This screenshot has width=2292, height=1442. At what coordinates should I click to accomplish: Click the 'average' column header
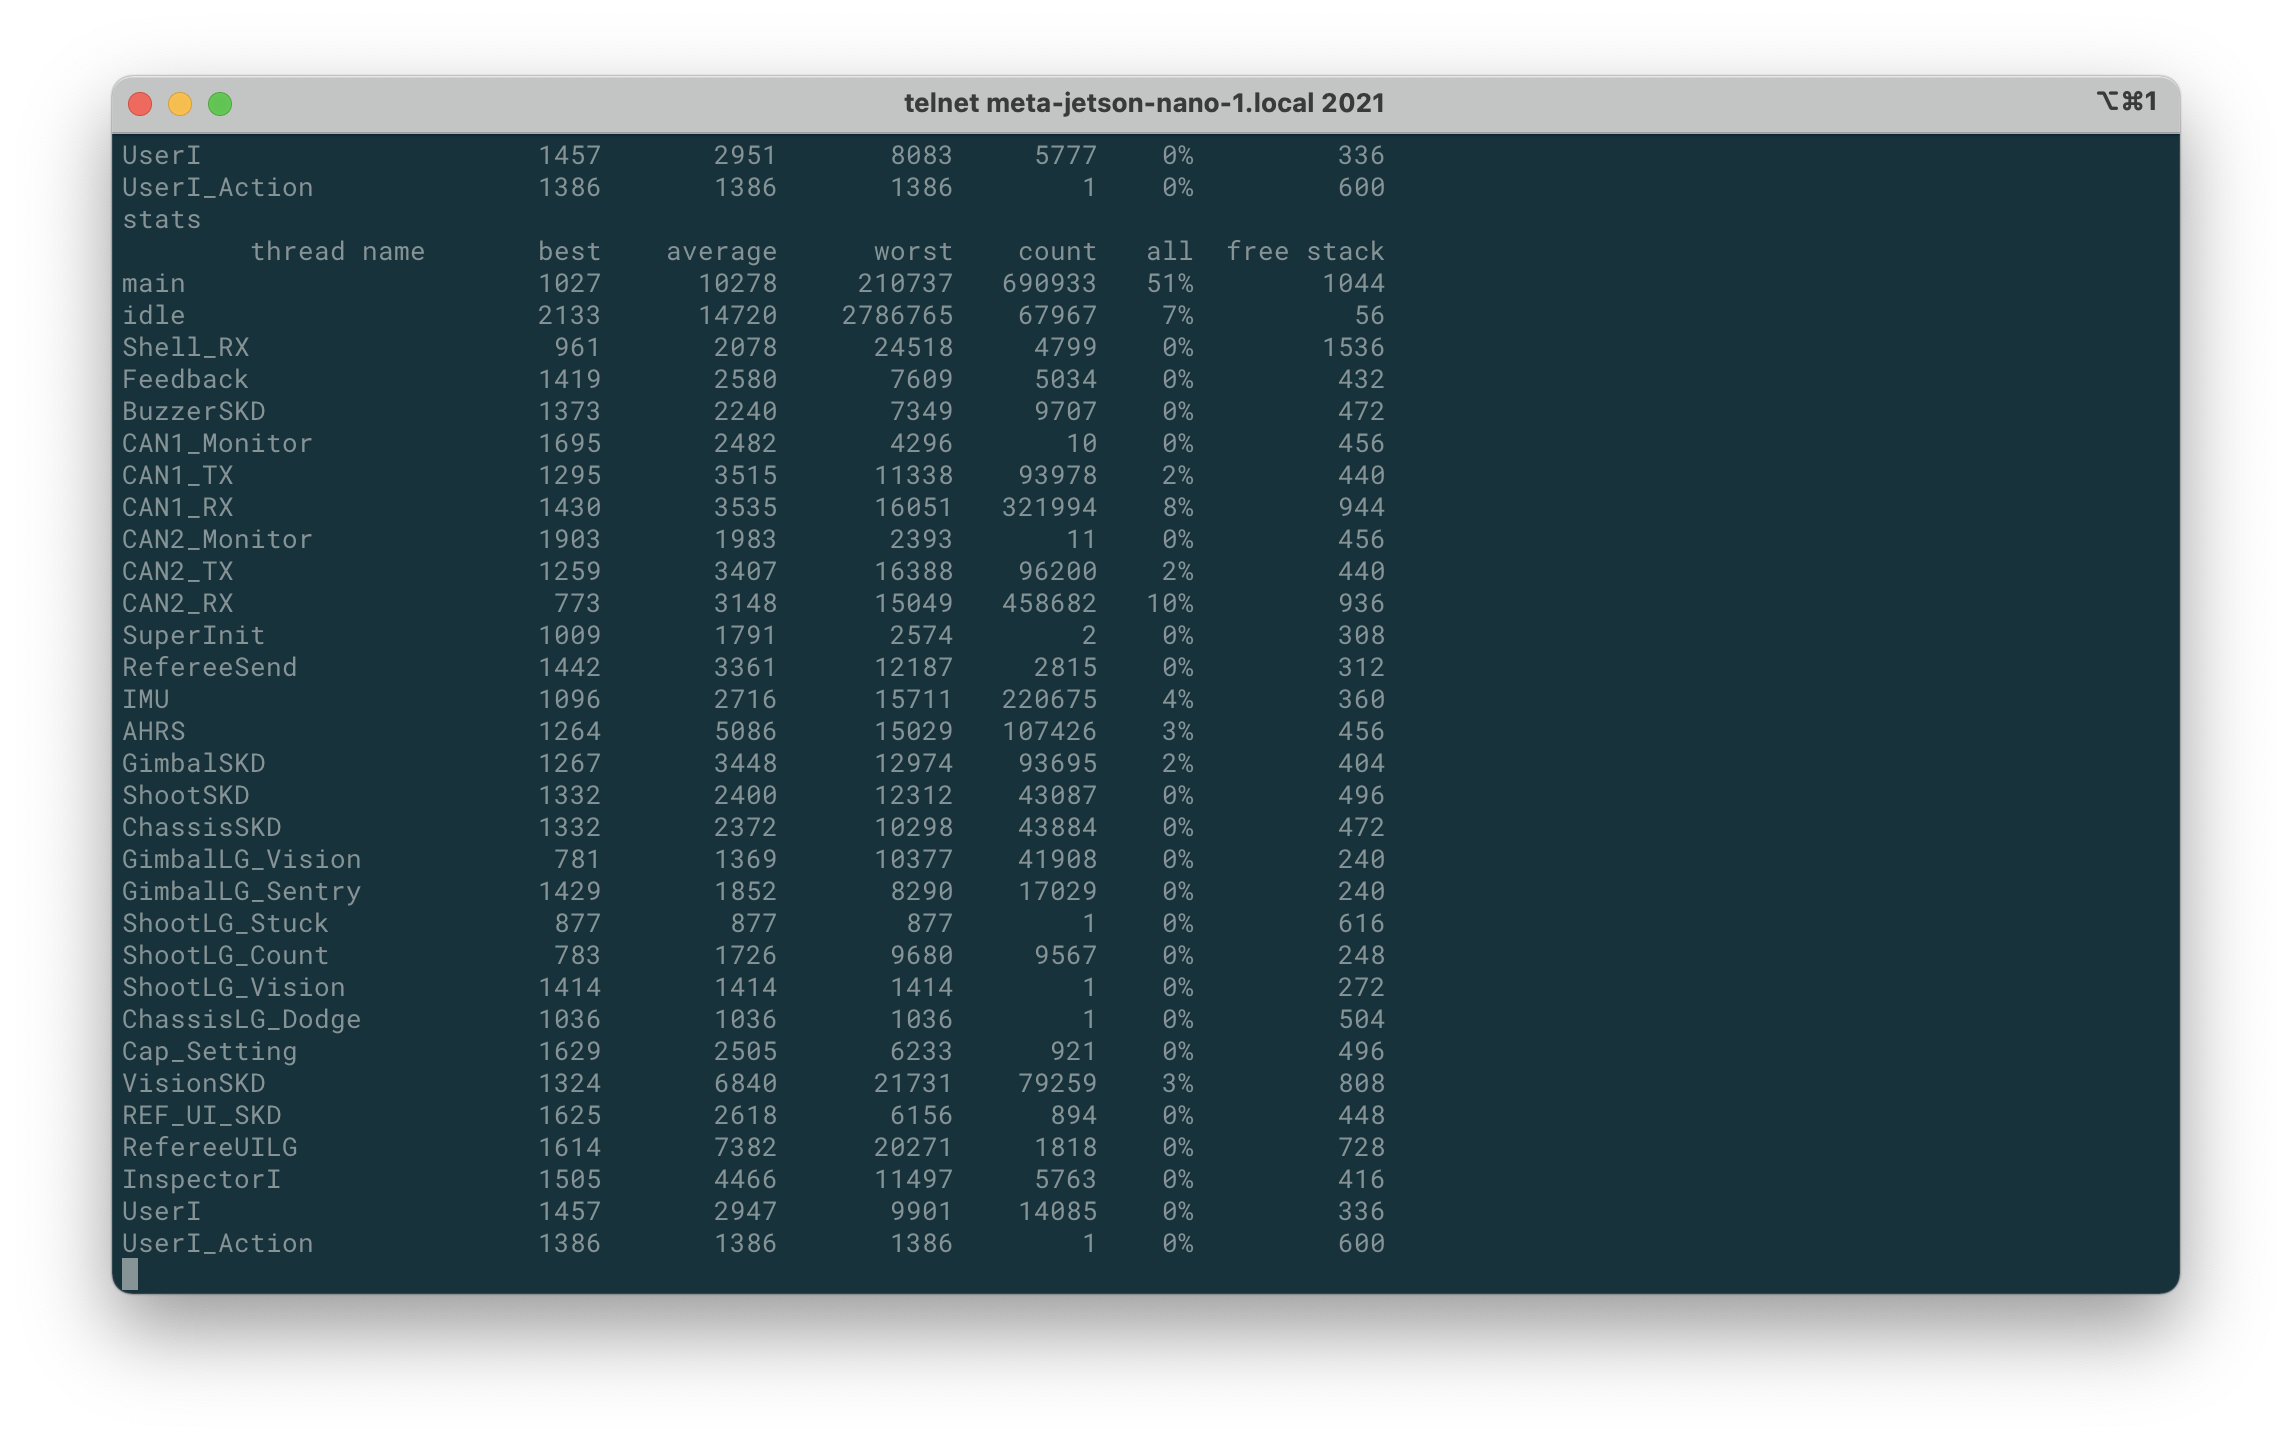721,251
